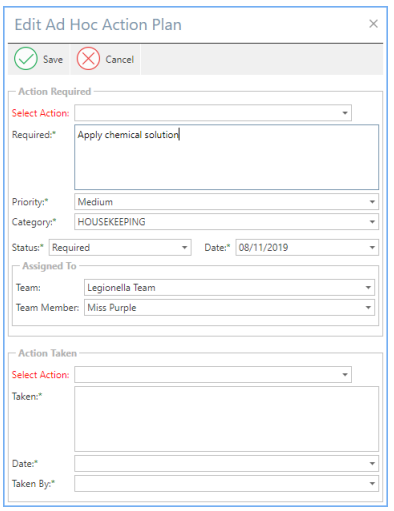
Task: Click into the Taken text area
Action: click(x=226, y=419)
